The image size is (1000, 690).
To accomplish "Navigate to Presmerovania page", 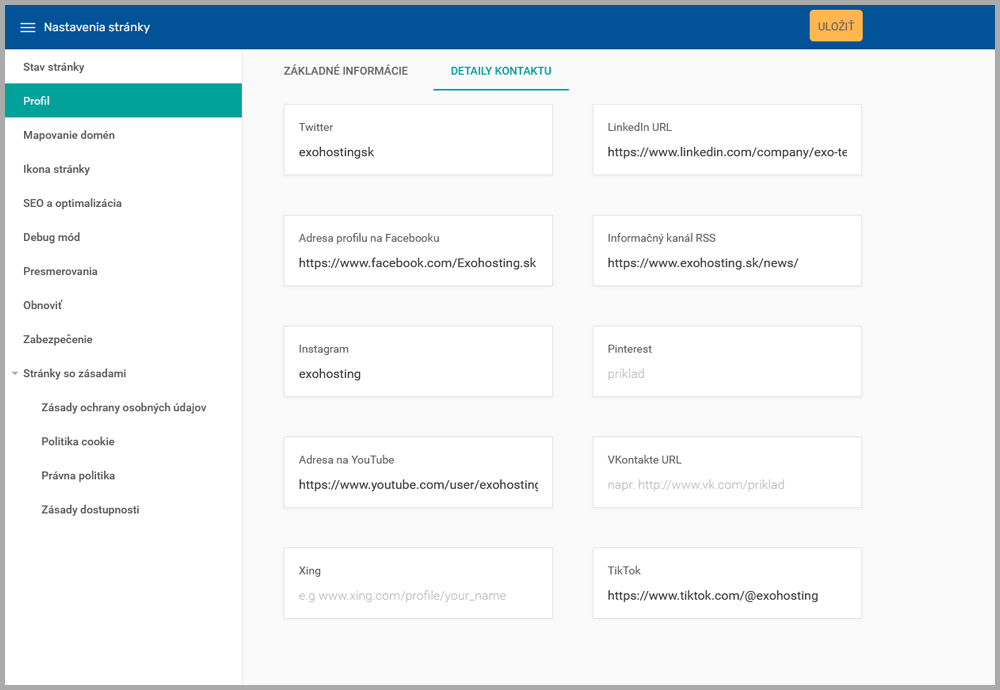I will pos(60,271).
